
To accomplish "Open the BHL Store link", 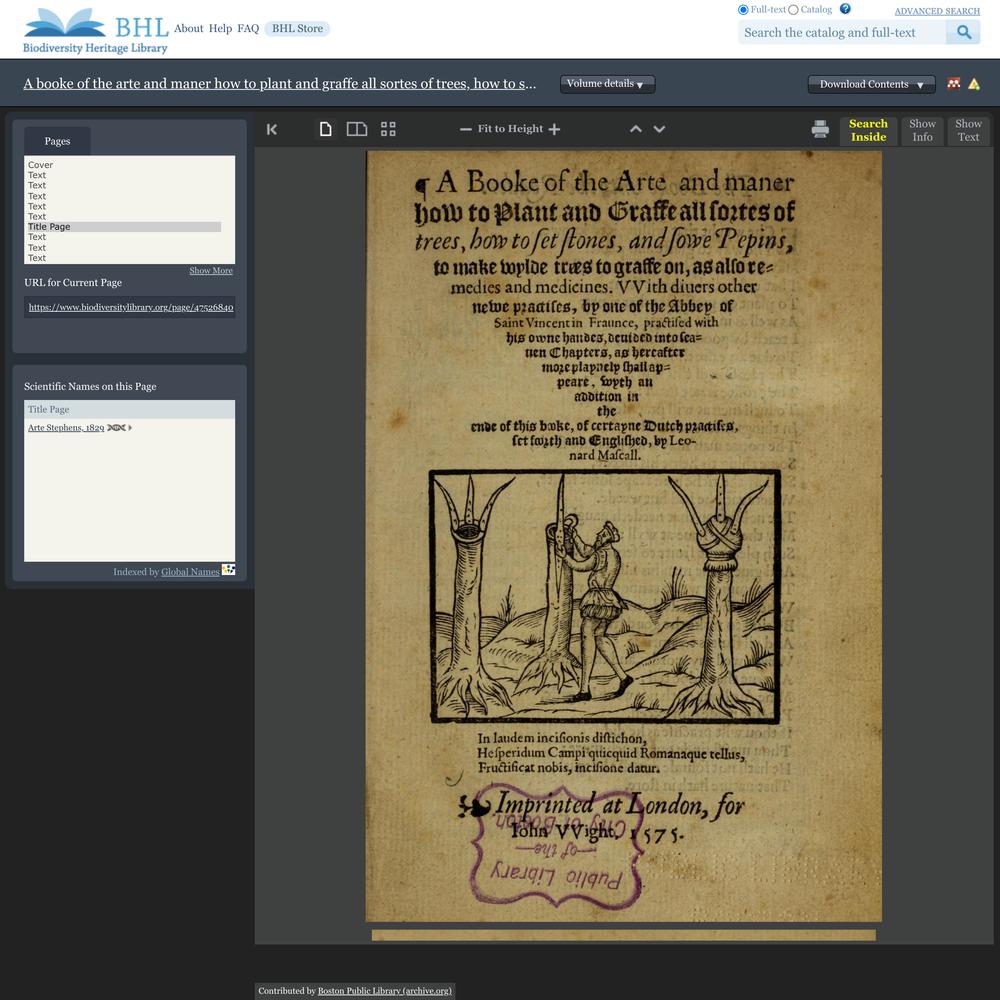I will coord(297,28).
